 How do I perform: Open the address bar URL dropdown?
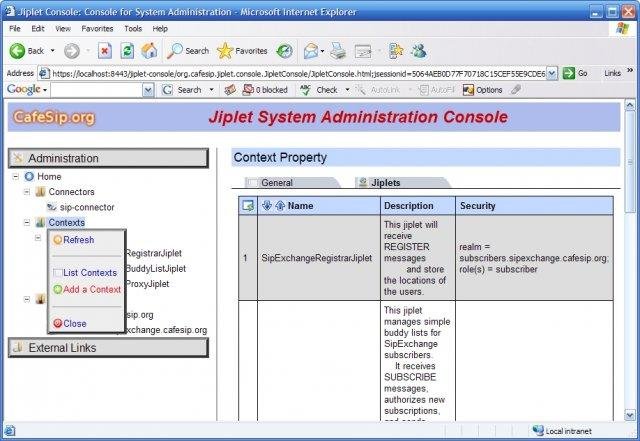coord(551,74)
